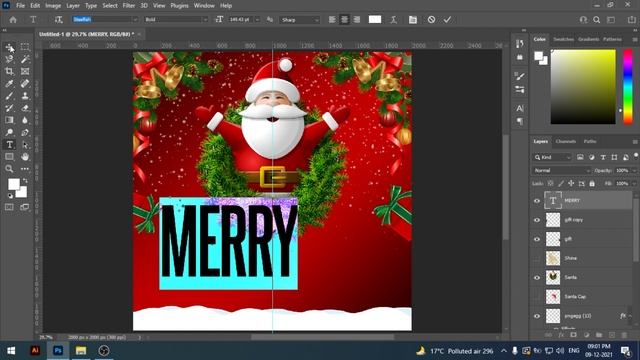Image resolution: width=640 pixels, height=360 pixels.
Task: Select the Clone Stamp tool
Action: 25,96
